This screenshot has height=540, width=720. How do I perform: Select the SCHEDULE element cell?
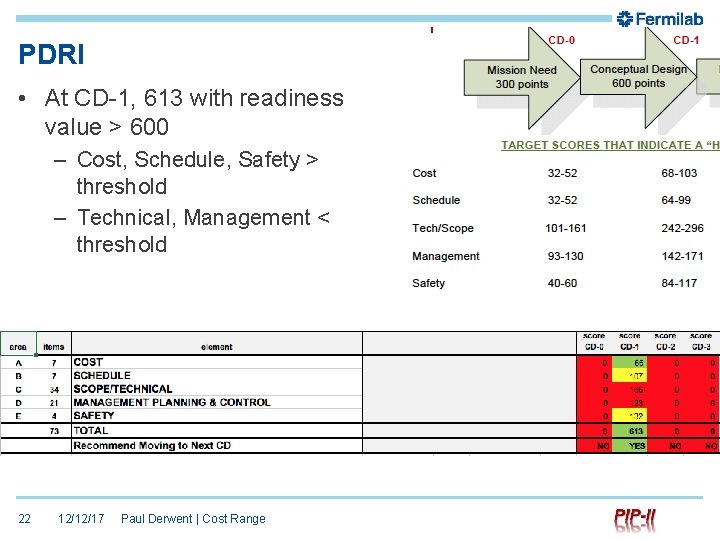coord(217,376)
